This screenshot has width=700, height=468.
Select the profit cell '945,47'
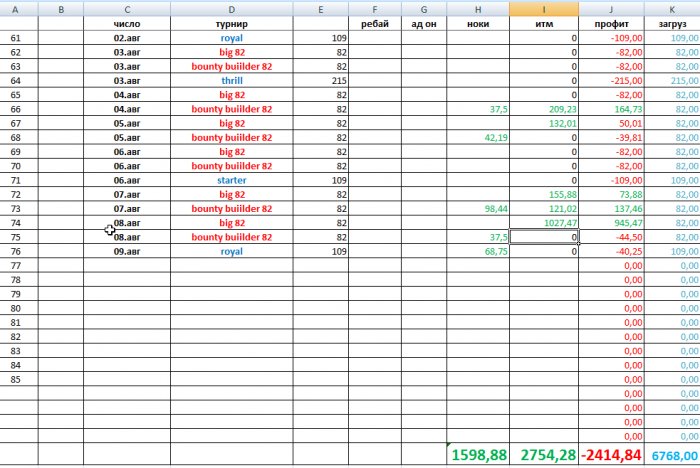[x=611, y=223]
